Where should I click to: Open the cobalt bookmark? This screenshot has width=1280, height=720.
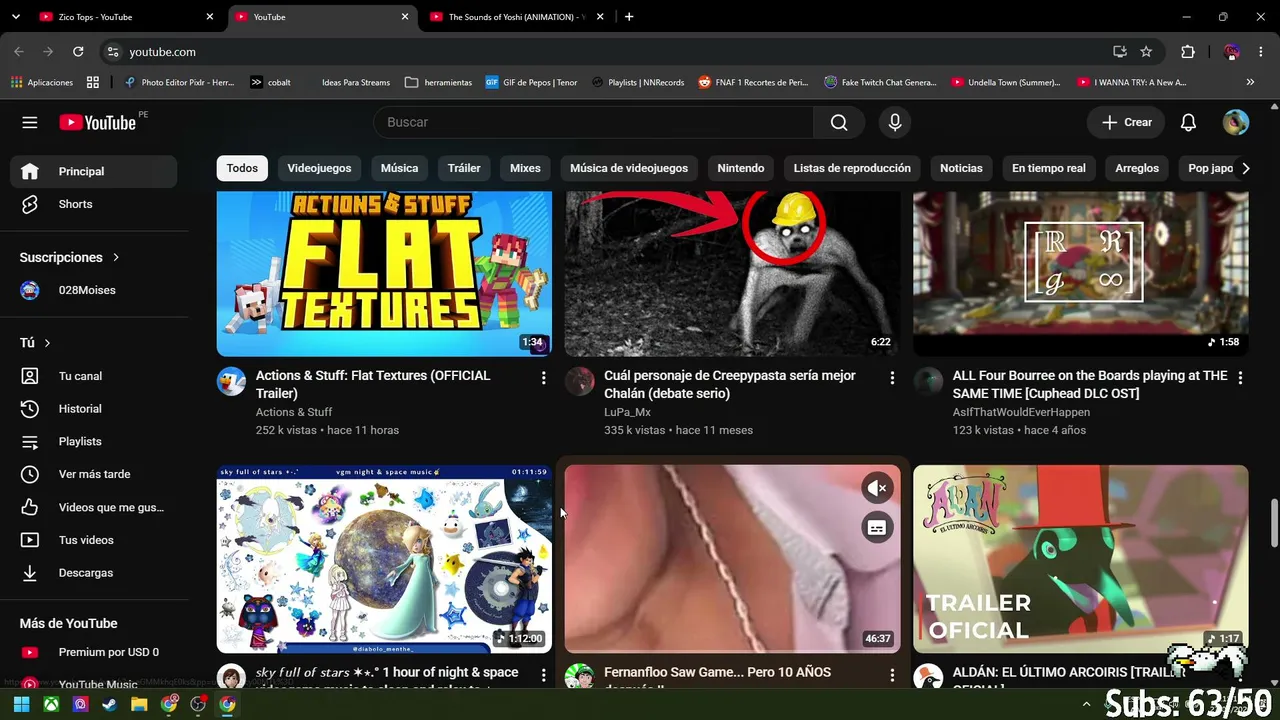point(270,82)
